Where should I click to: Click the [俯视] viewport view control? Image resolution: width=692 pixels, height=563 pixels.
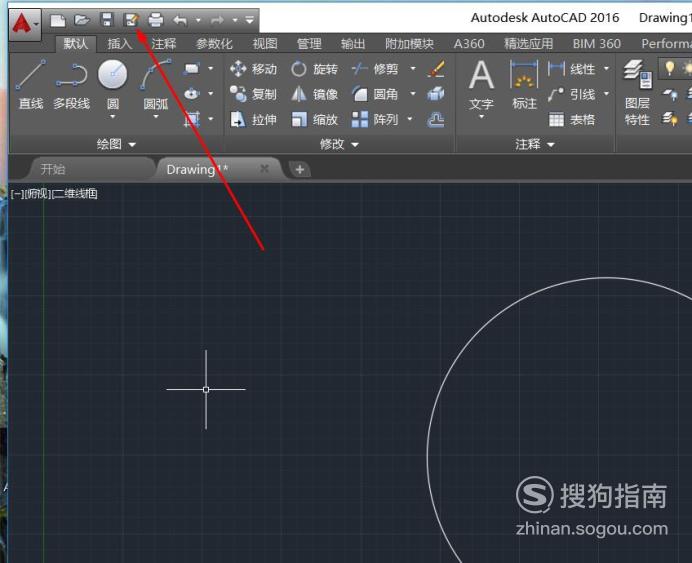coord(38,194)
